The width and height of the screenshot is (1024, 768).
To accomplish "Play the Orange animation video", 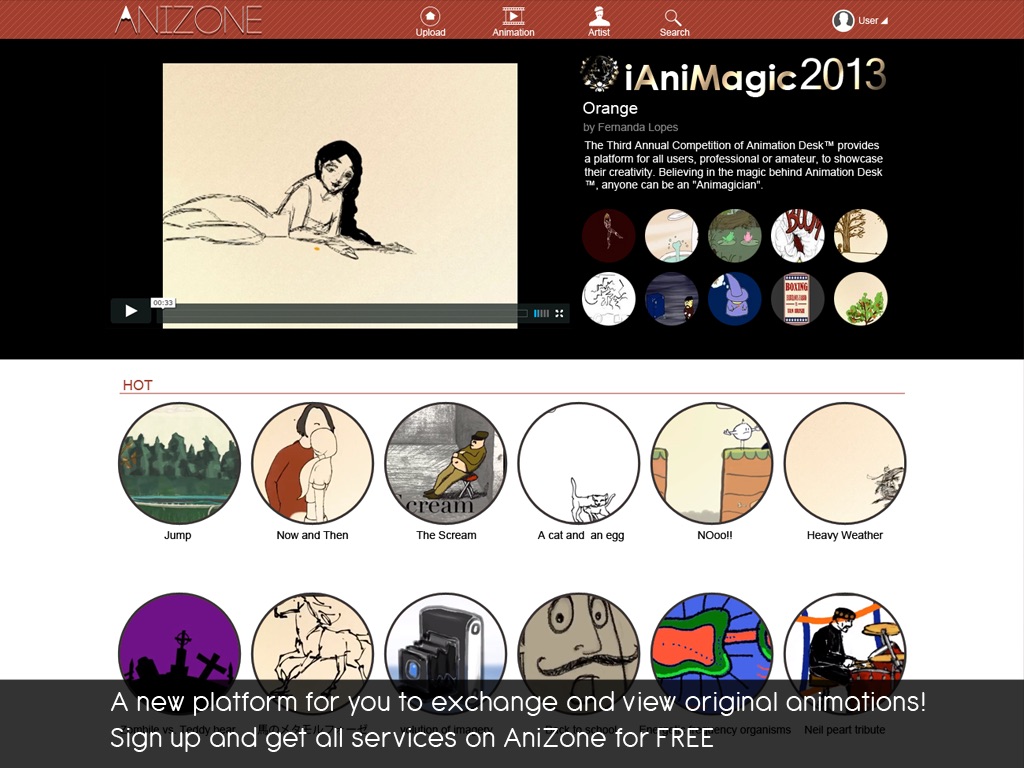I will pos(131,311).
